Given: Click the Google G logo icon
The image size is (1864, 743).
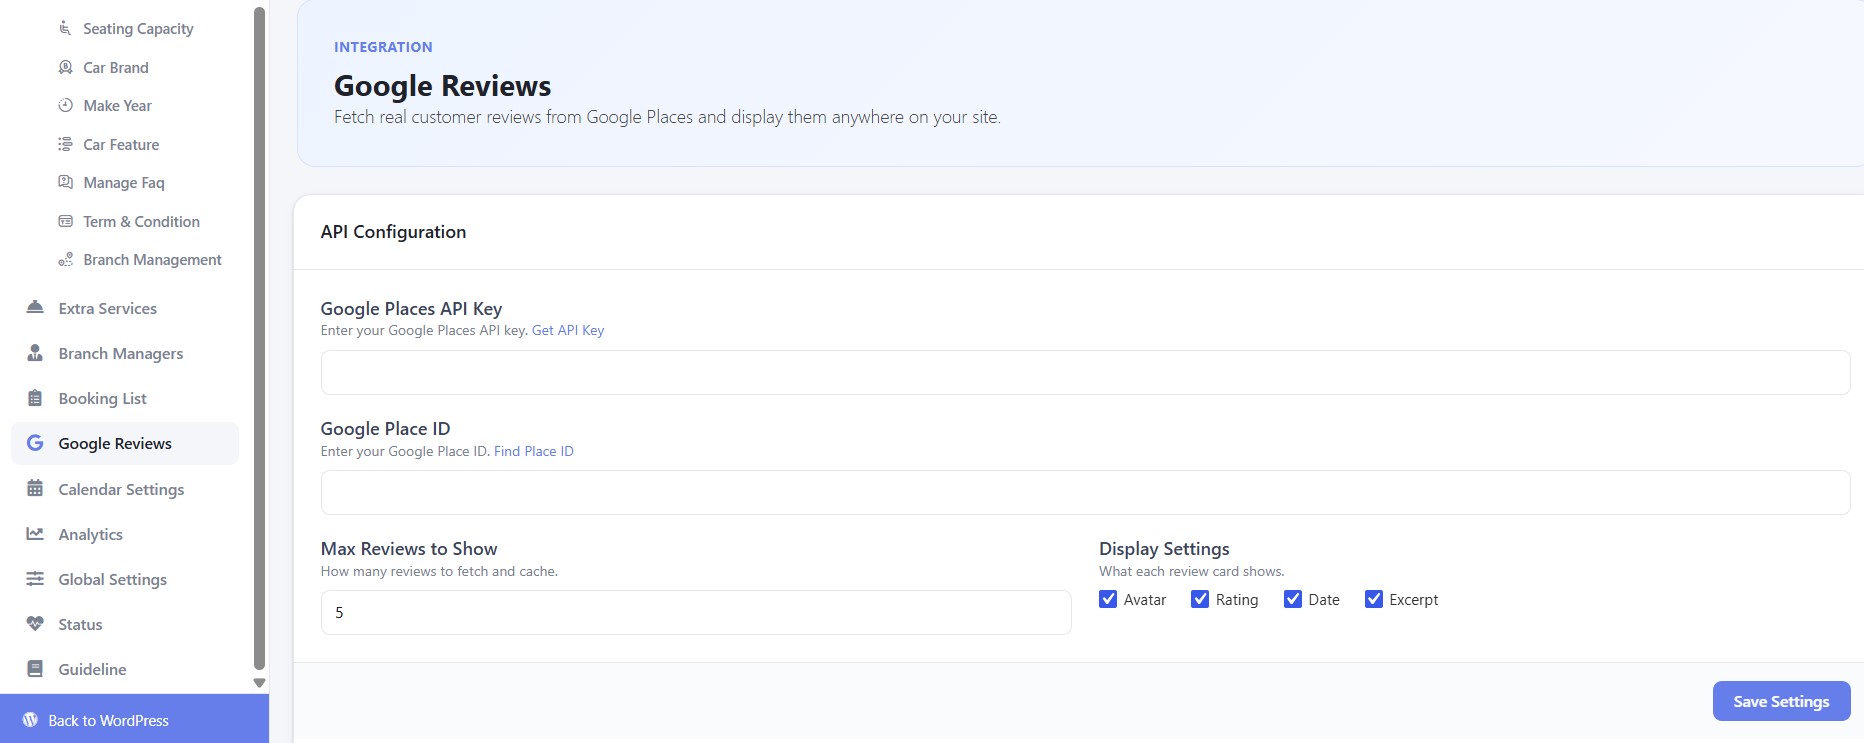Looking at the screenshot, I should tap(35, 443).
